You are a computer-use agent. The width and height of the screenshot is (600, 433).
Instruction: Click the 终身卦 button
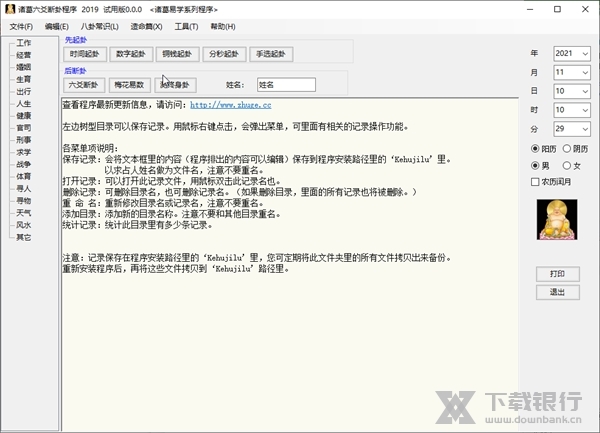point(175,85)
